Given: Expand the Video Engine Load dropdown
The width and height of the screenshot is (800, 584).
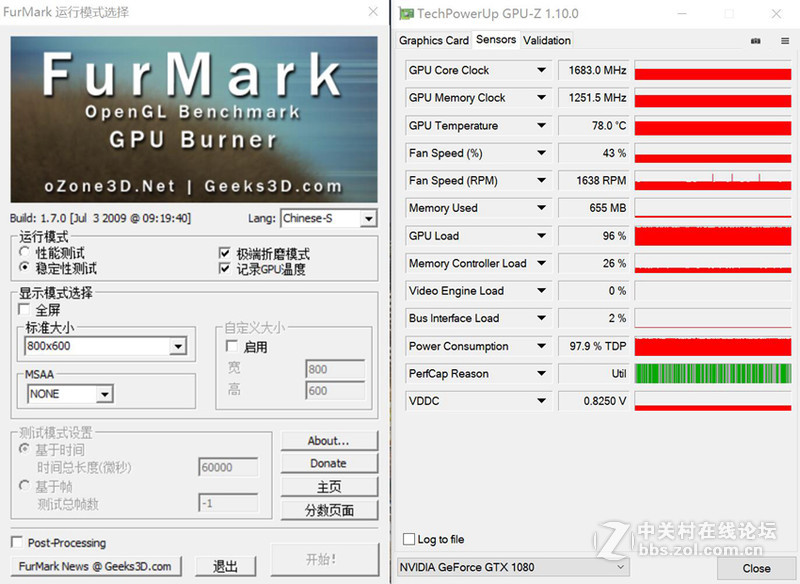Looking at the screenshot, I should point(541,291).
